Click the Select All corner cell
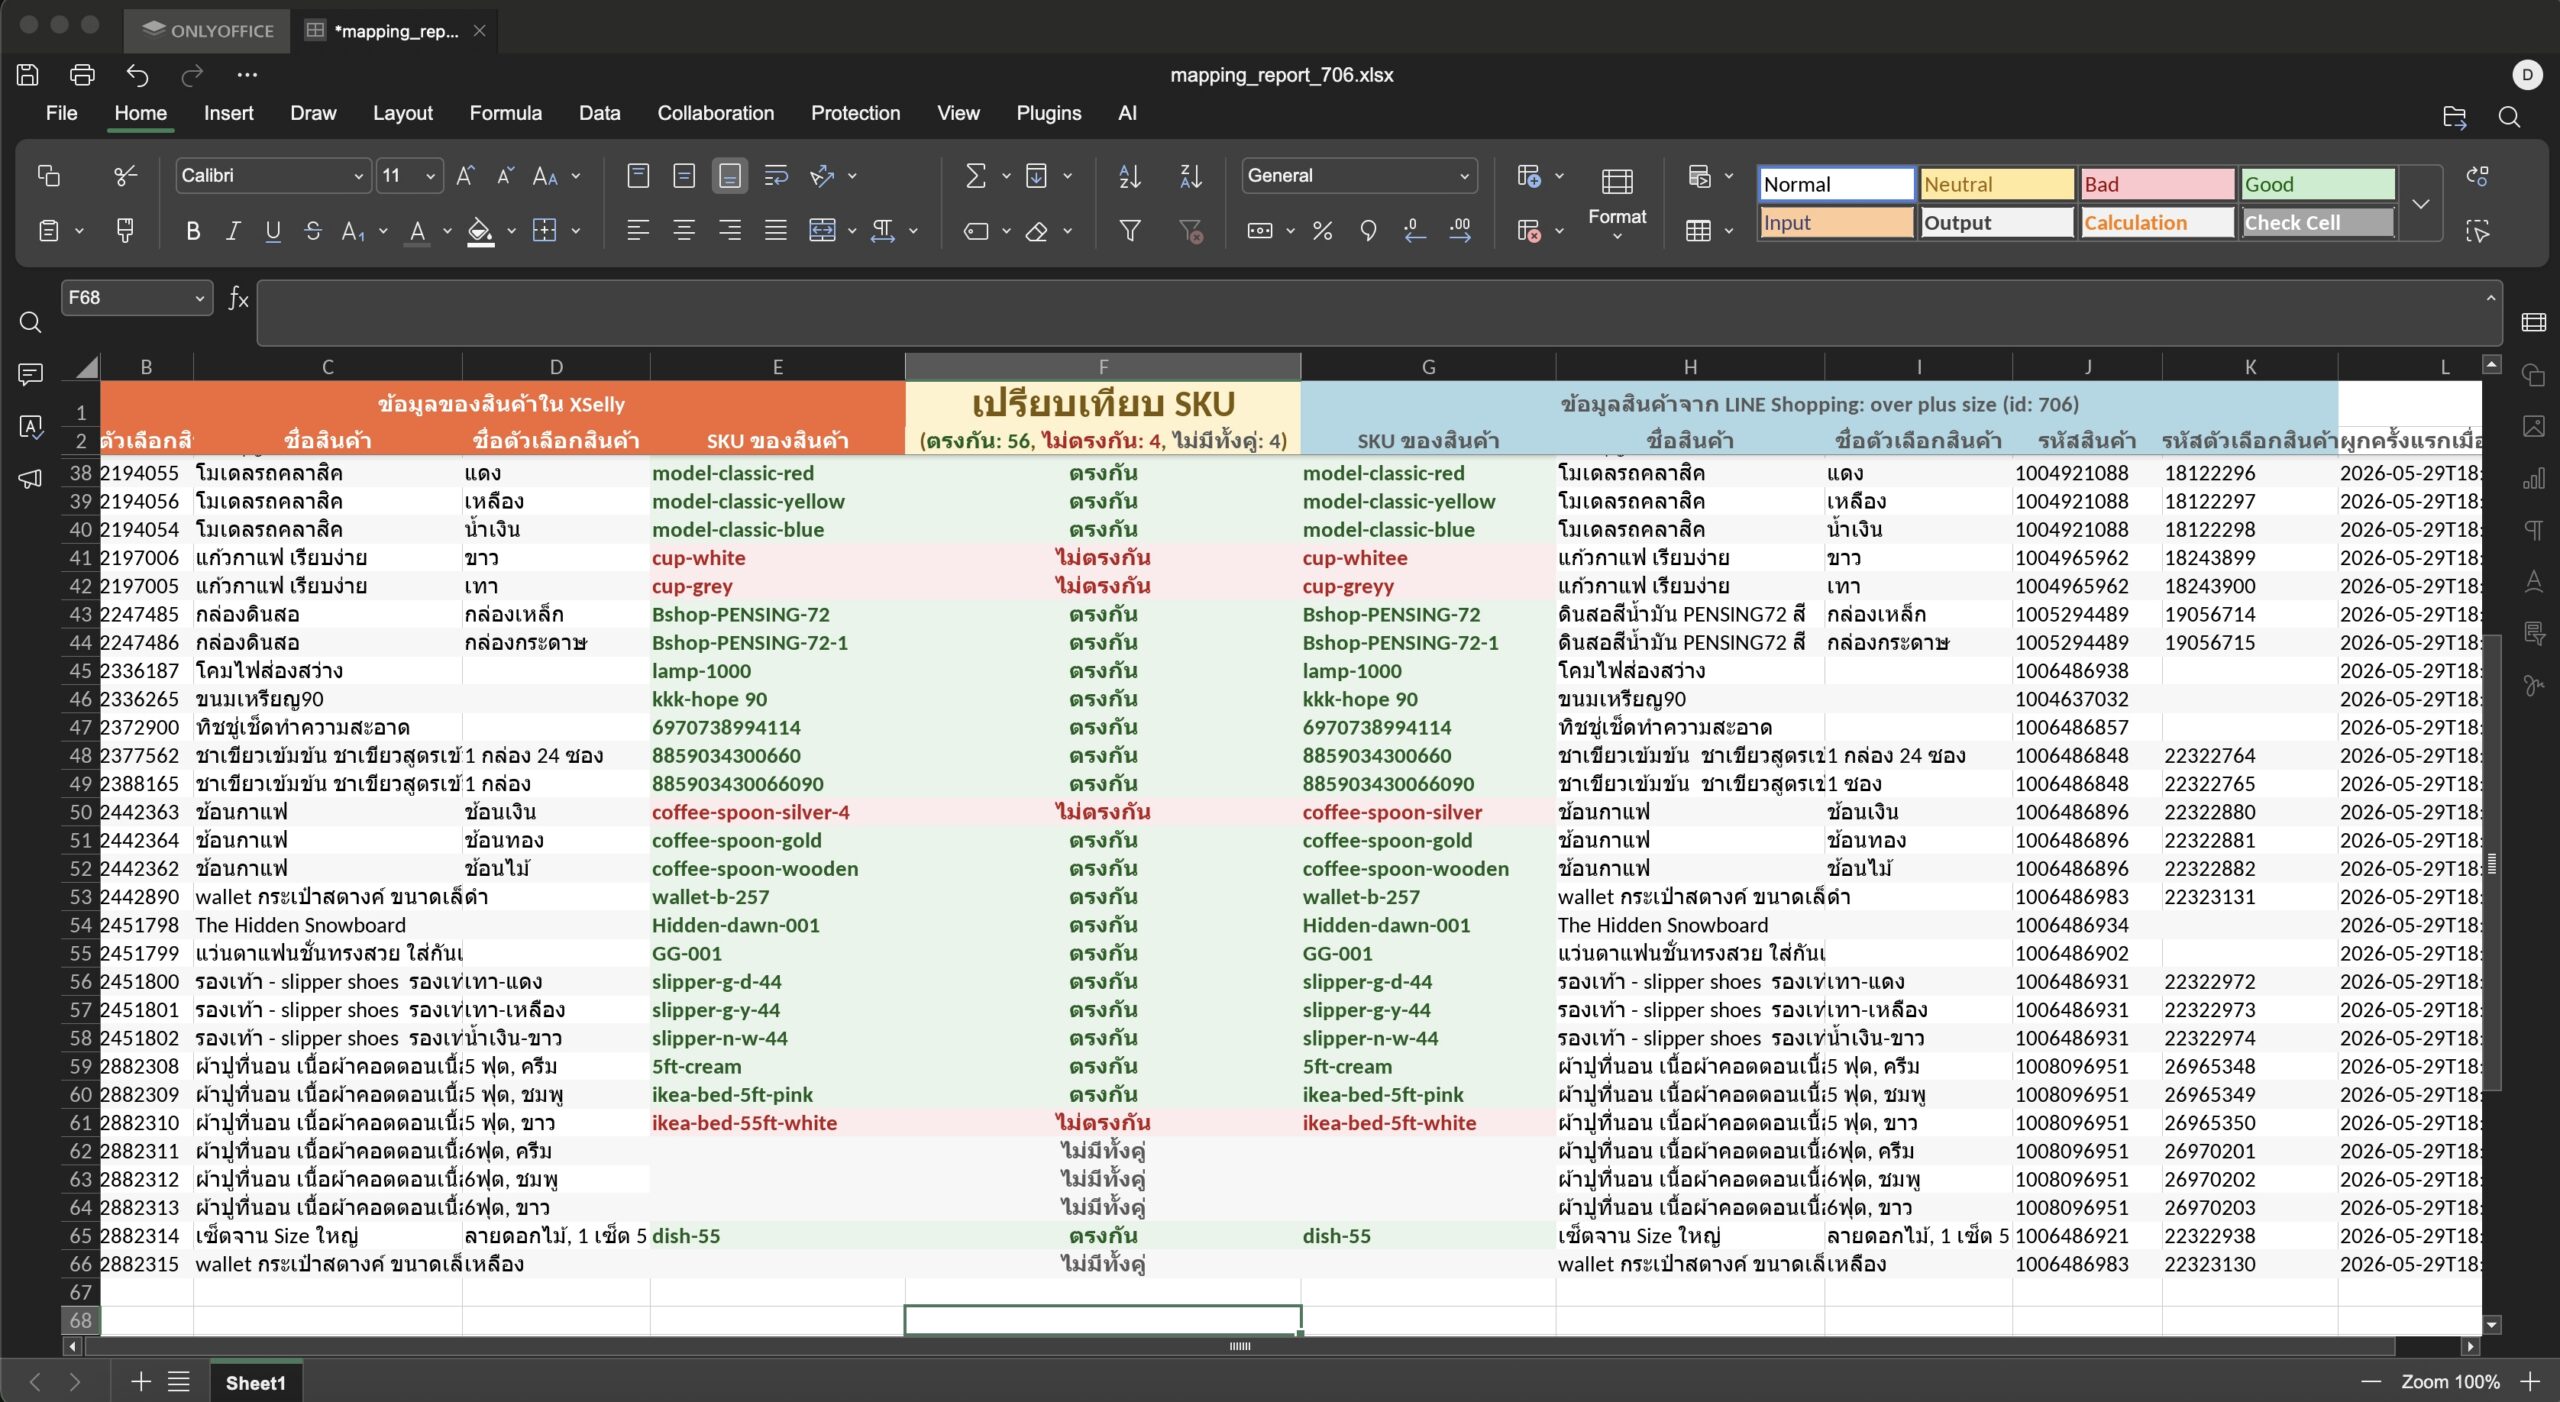2560x1402 pixels. point(81,367)
